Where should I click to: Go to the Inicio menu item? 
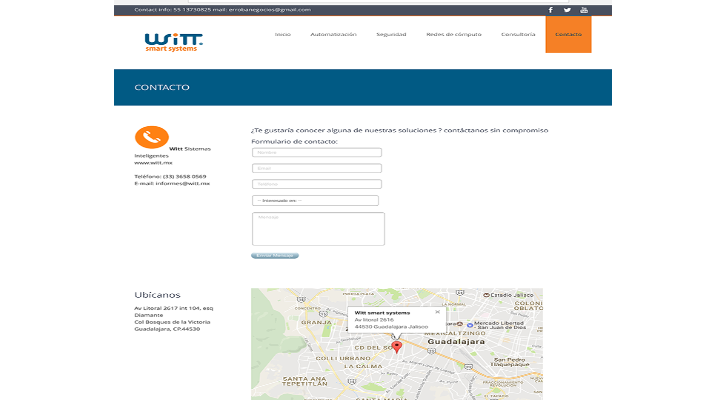point(283,34)
